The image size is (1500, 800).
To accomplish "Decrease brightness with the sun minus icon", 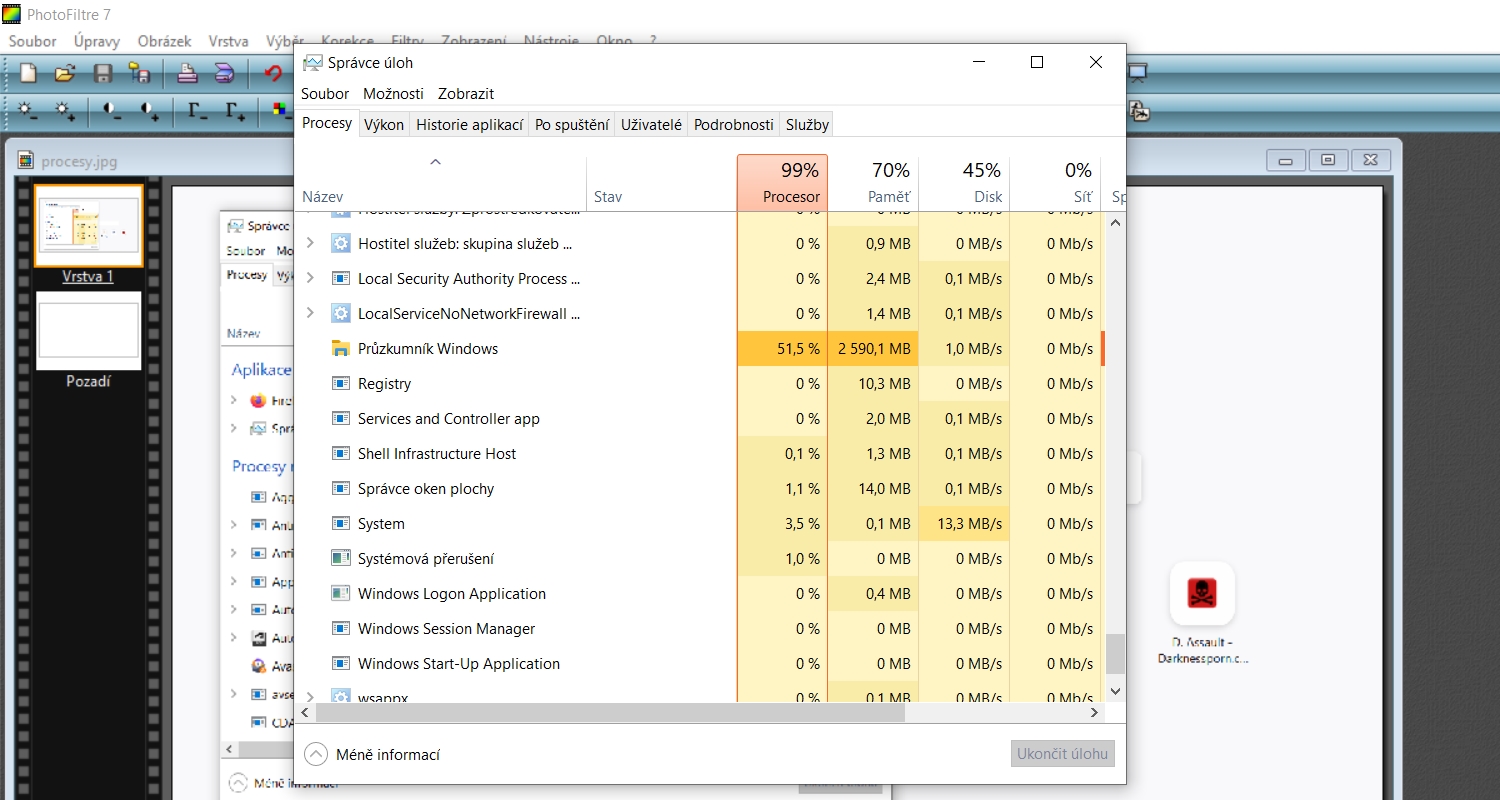I will pyautogui.click(x=28, y=112).
